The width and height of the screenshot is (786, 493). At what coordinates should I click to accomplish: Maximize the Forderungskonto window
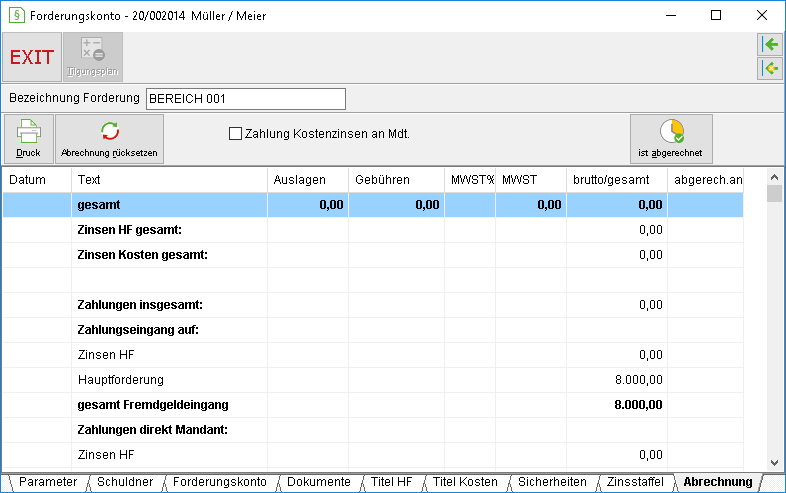click(x=716, y=15)
